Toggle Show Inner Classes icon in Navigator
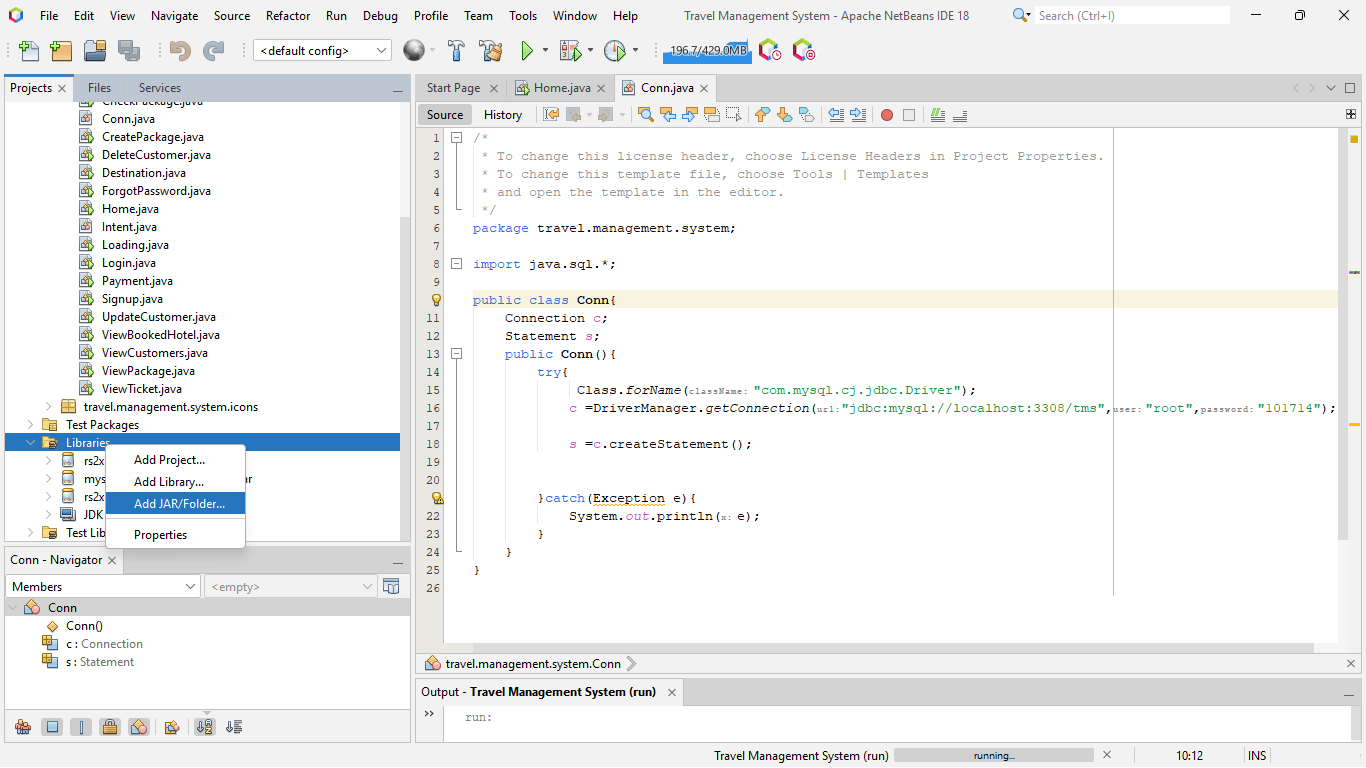 click(x=140, y=727)
